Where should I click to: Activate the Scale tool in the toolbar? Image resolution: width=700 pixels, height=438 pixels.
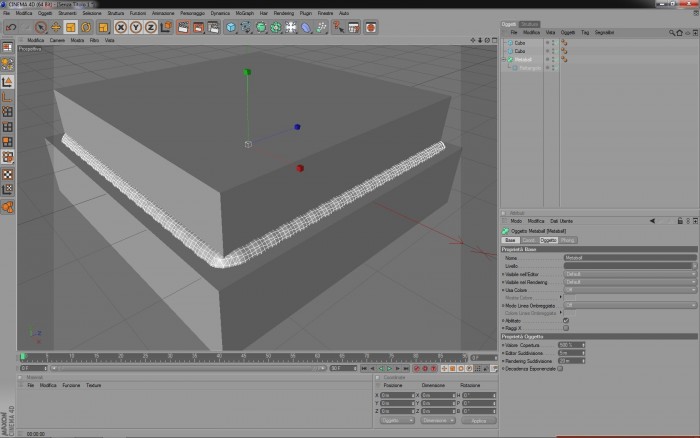click(71, 27)
